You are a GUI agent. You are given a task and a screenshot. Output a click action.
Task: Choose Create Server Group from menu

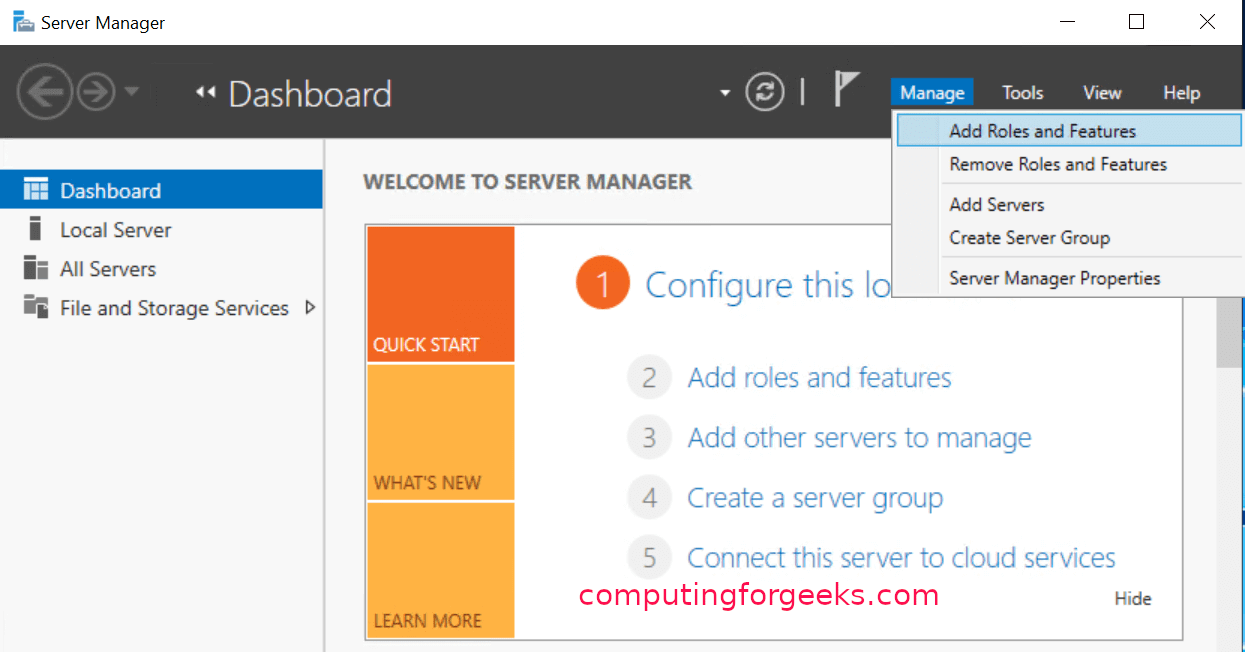[x=1029, y=238]
